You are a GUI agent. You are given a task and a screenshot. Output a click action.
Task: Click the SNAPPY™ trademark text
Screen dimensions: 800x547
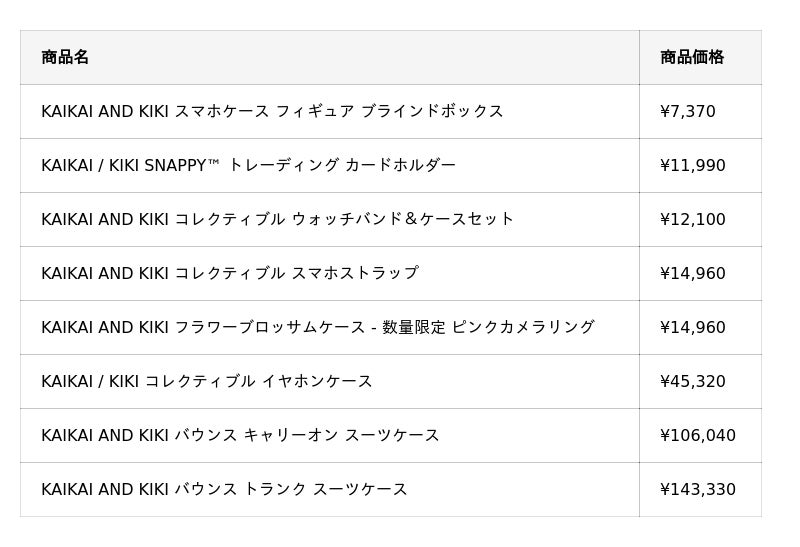coord(181,165)
